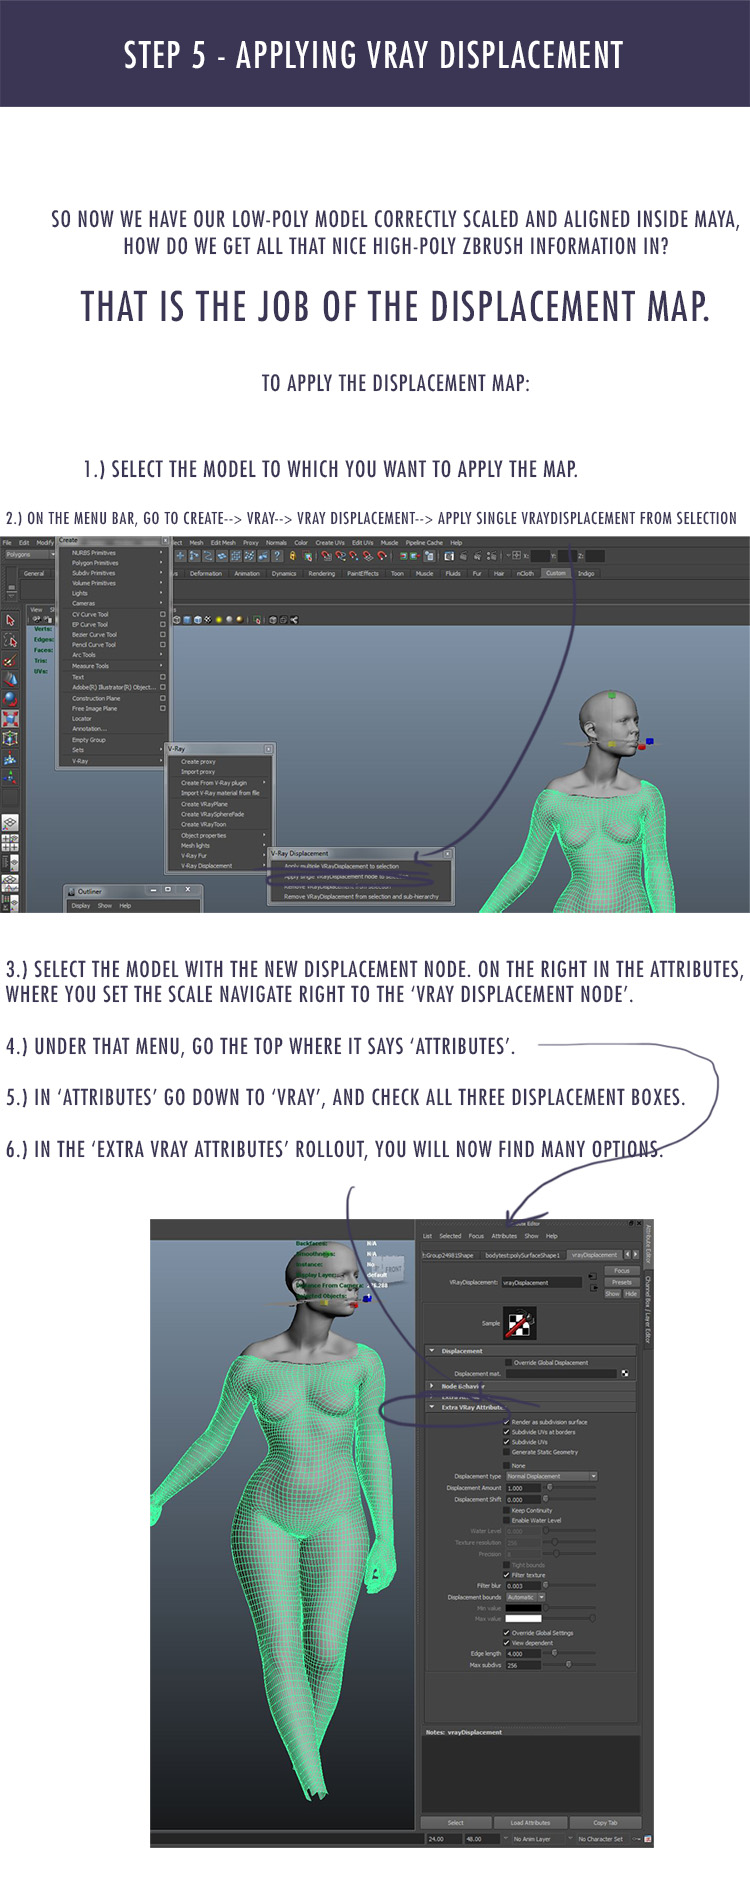Click the Copy Tab button
750x1882 pixels.
605,1822
